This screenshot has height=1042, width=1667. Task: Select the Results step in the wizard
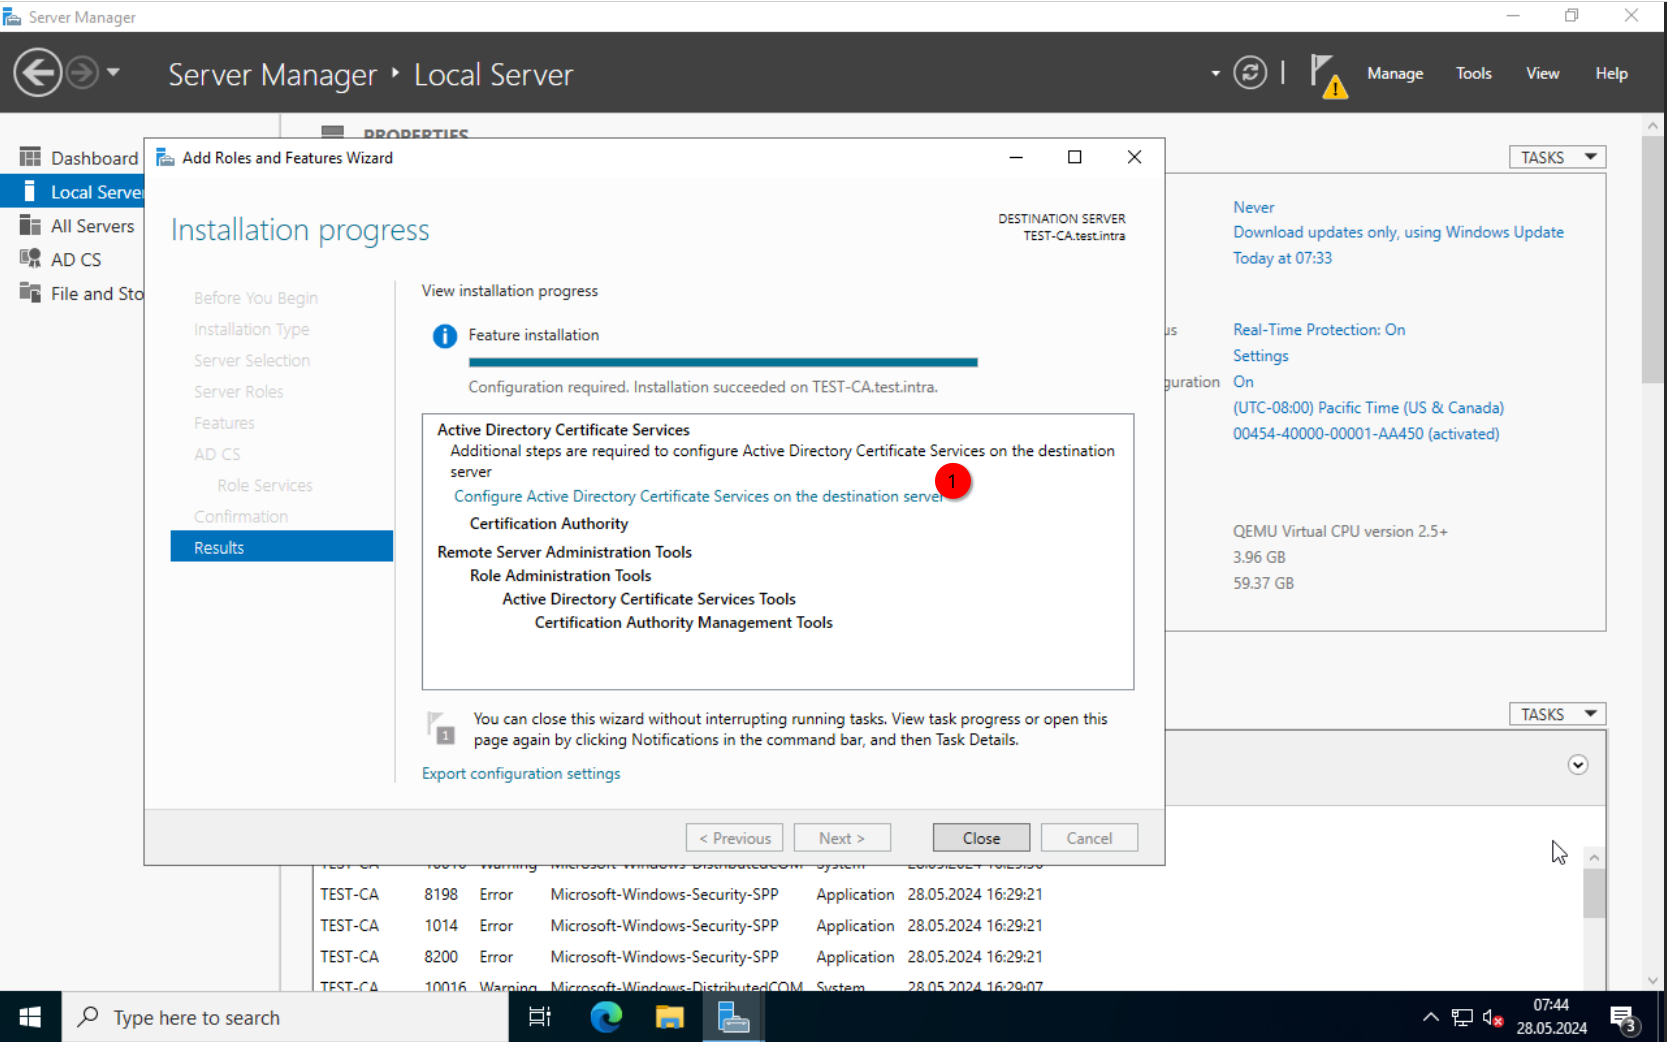[282, 547]
